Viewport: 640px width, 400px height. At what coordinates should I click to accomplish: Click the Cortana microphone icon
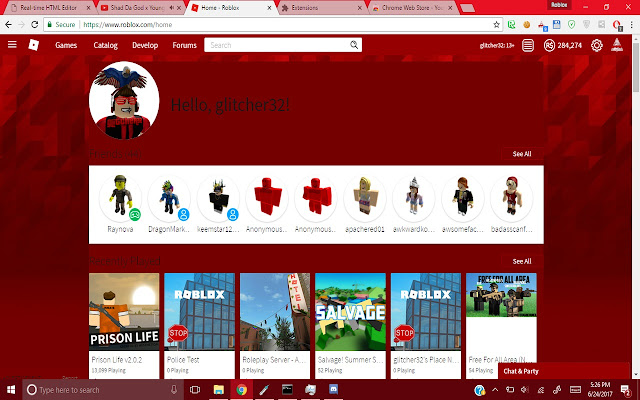pyautogui.click(x=174, y=390)
